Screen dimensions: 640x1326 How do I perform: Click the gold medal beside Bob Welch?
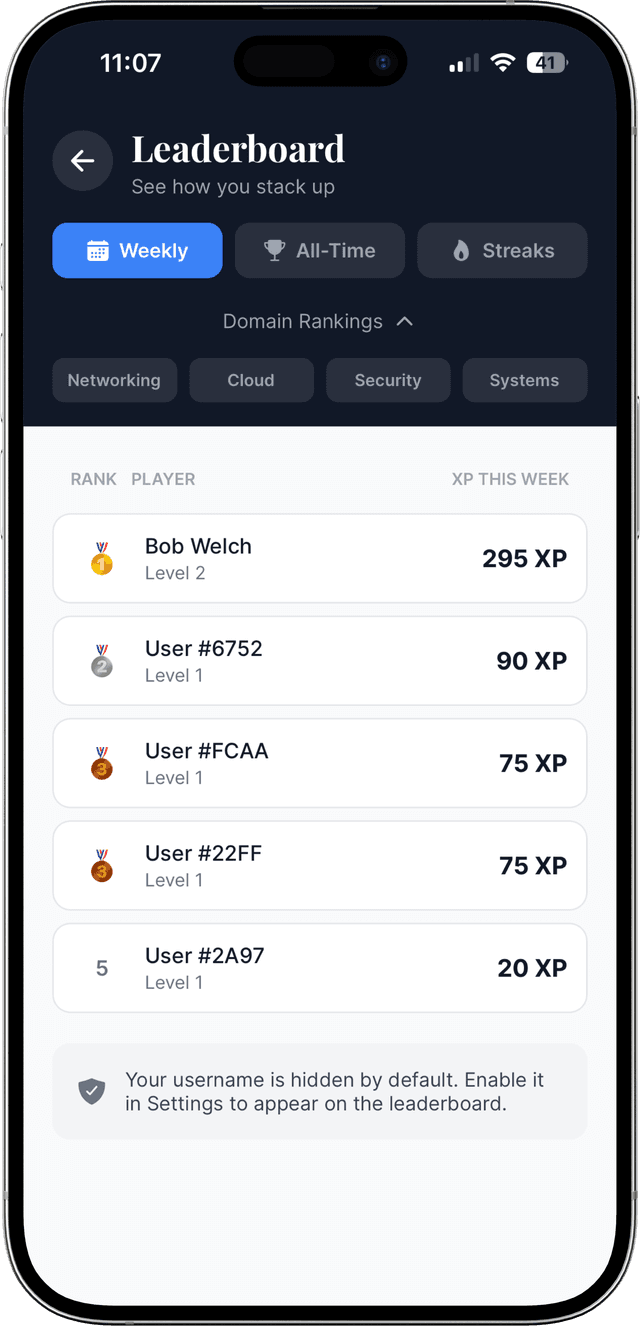click(101, 559)
